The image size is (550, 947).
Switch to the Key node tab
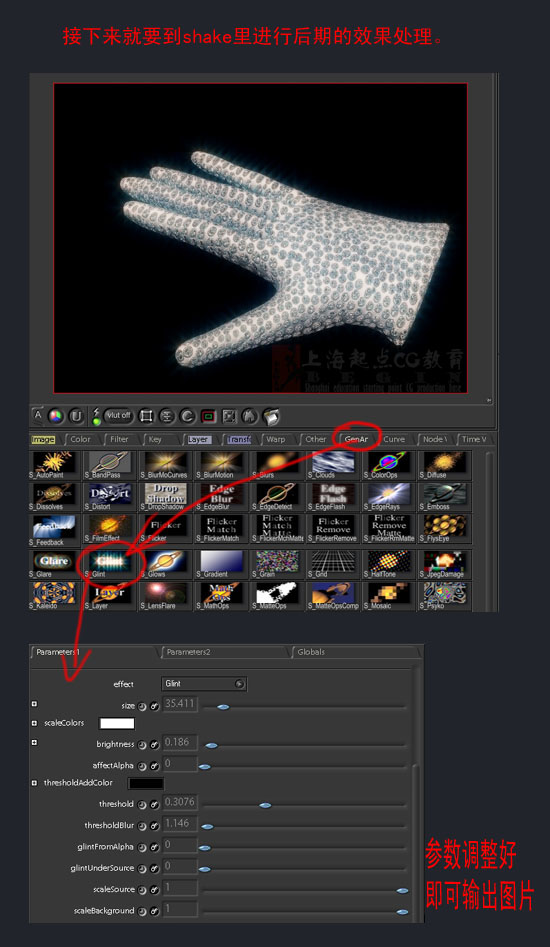pos(155,439)
